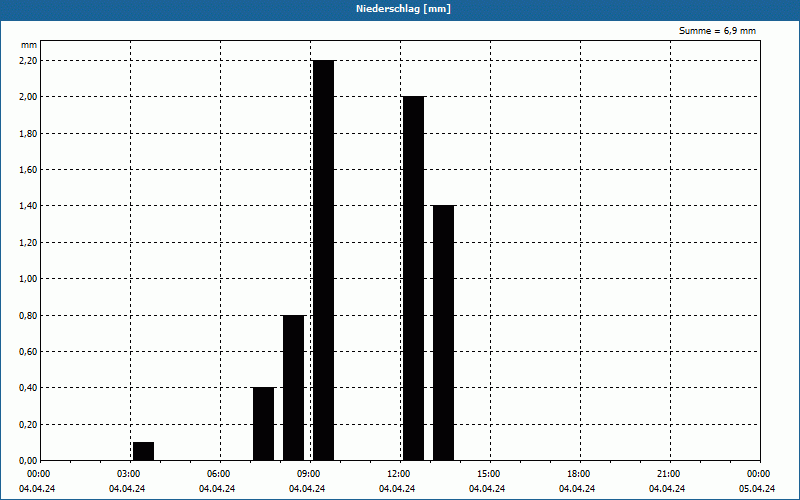800x500 pixels.
Task: Click the 2,00 y-axis label
Action: pyautogui.click(x=28, y=97)
